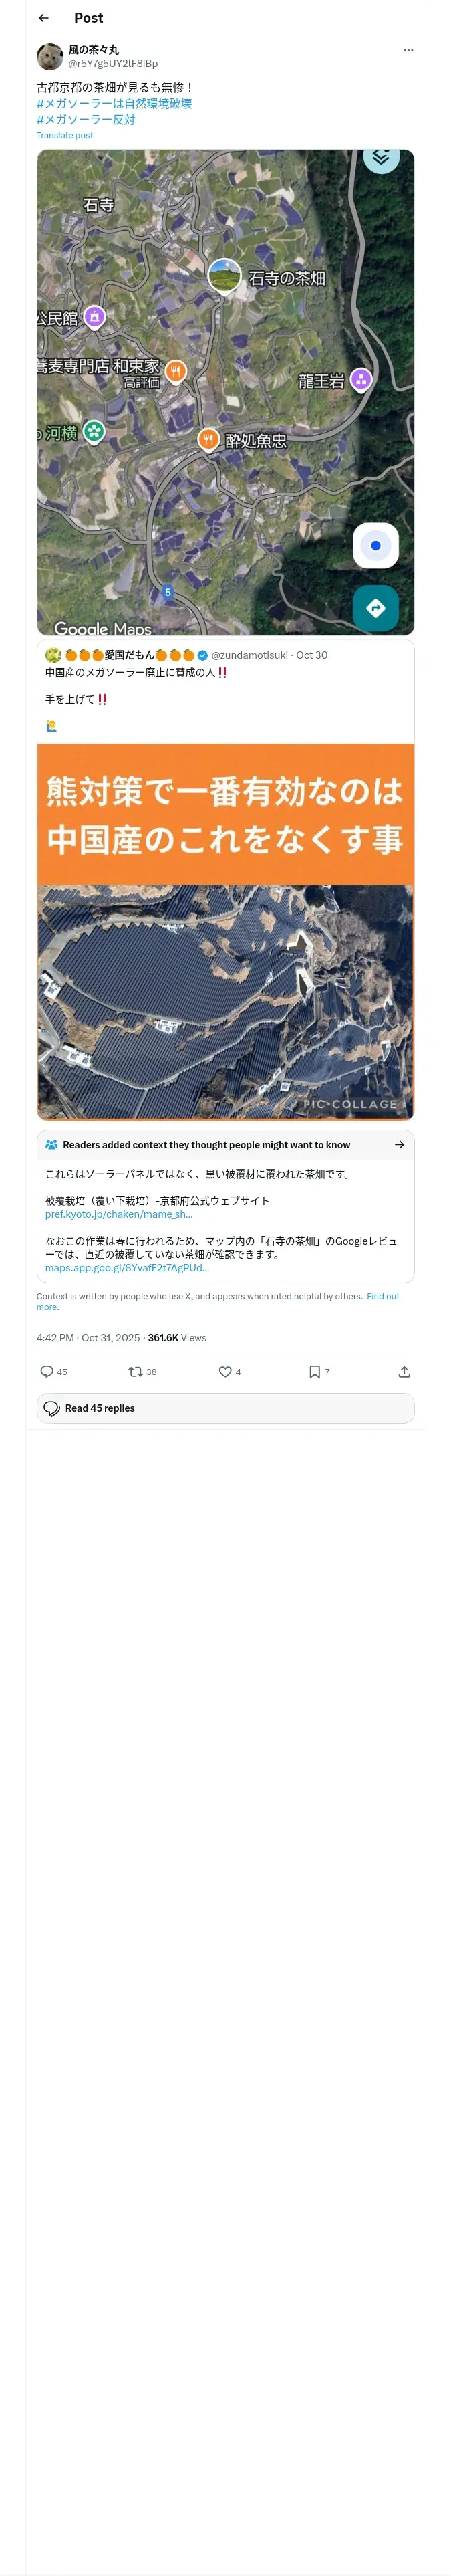
Task: Click the #メガソーラーは自然環境破壊 hashtag
Action: tap(114, 103)
